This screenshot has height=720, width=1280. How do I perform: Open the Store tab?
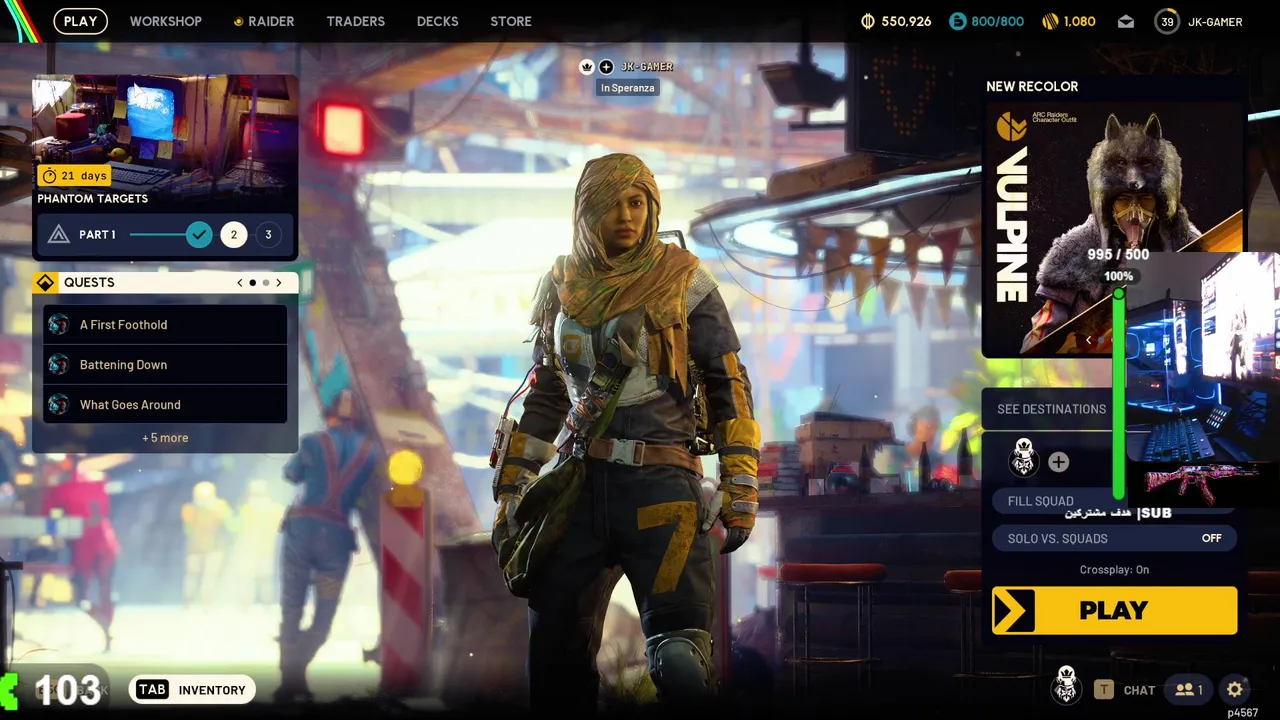point(511,21)
